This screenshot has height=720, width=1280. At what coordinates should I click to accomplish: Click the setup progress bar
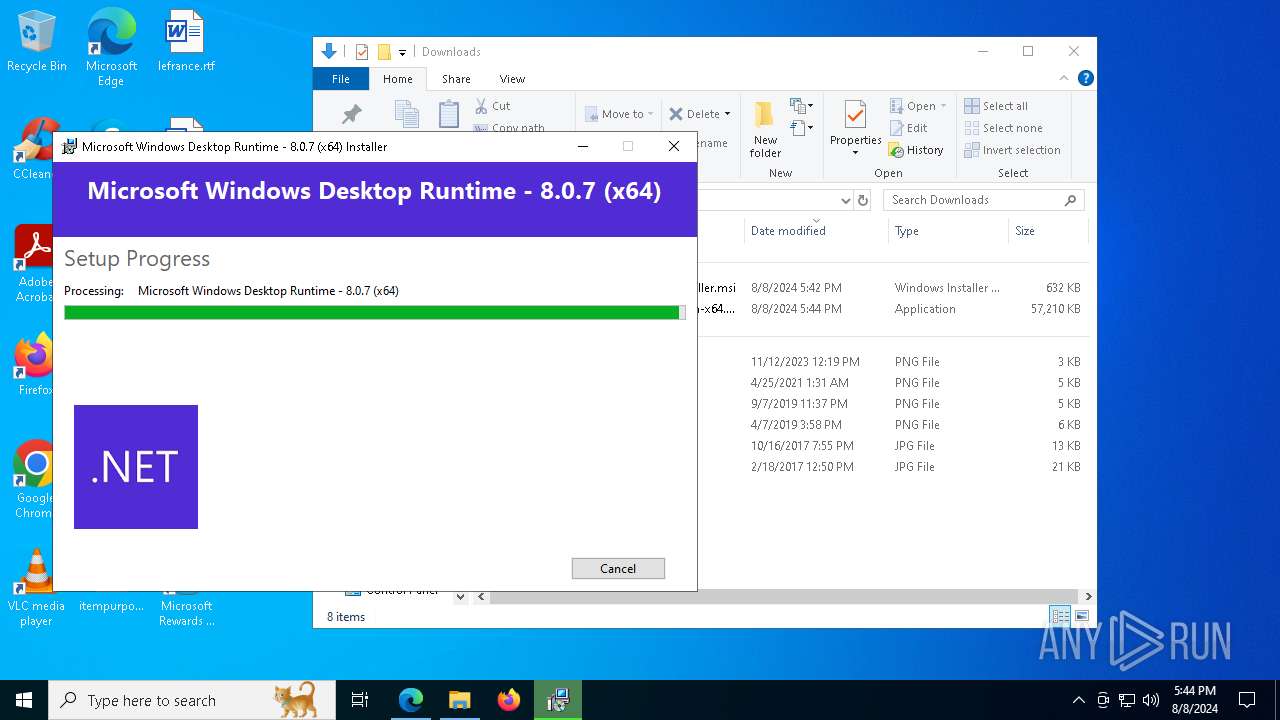point(374,313)
